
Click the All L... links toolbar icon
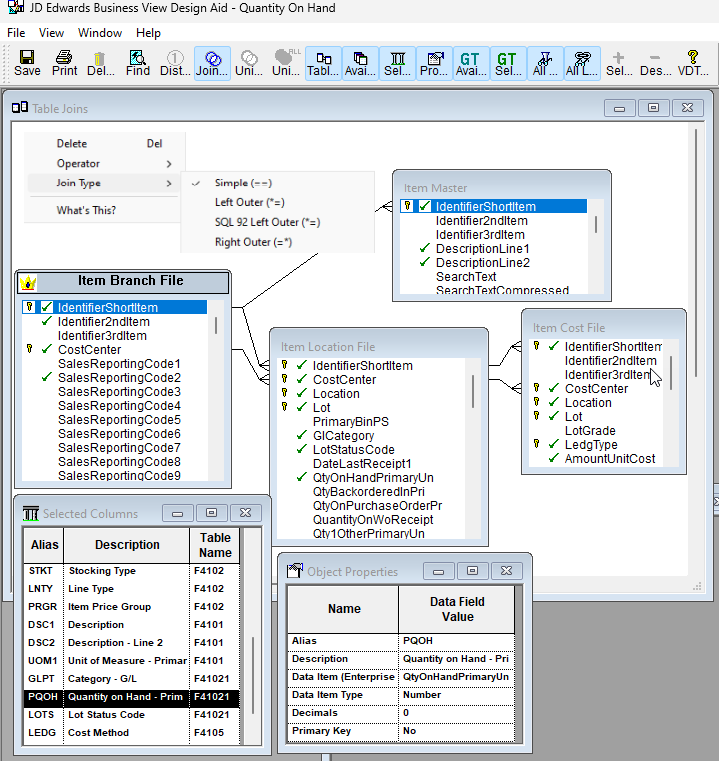pyautogui.click(x=582, y=63)
